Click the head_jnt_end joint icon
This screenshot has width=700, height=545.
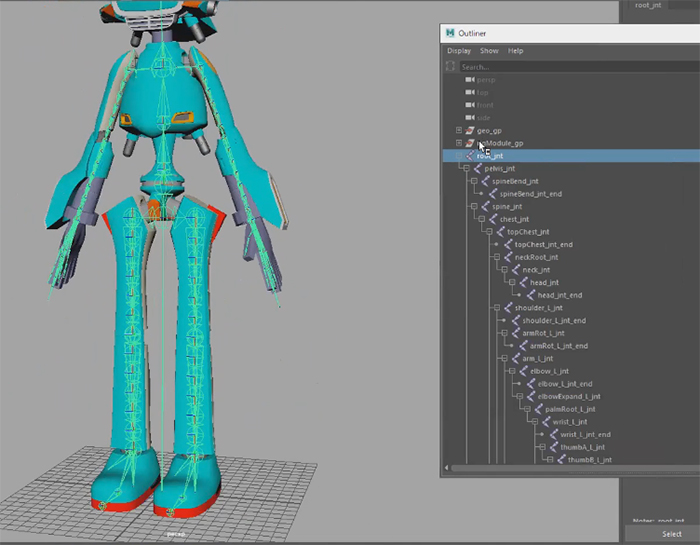click(x=531, y=295)
